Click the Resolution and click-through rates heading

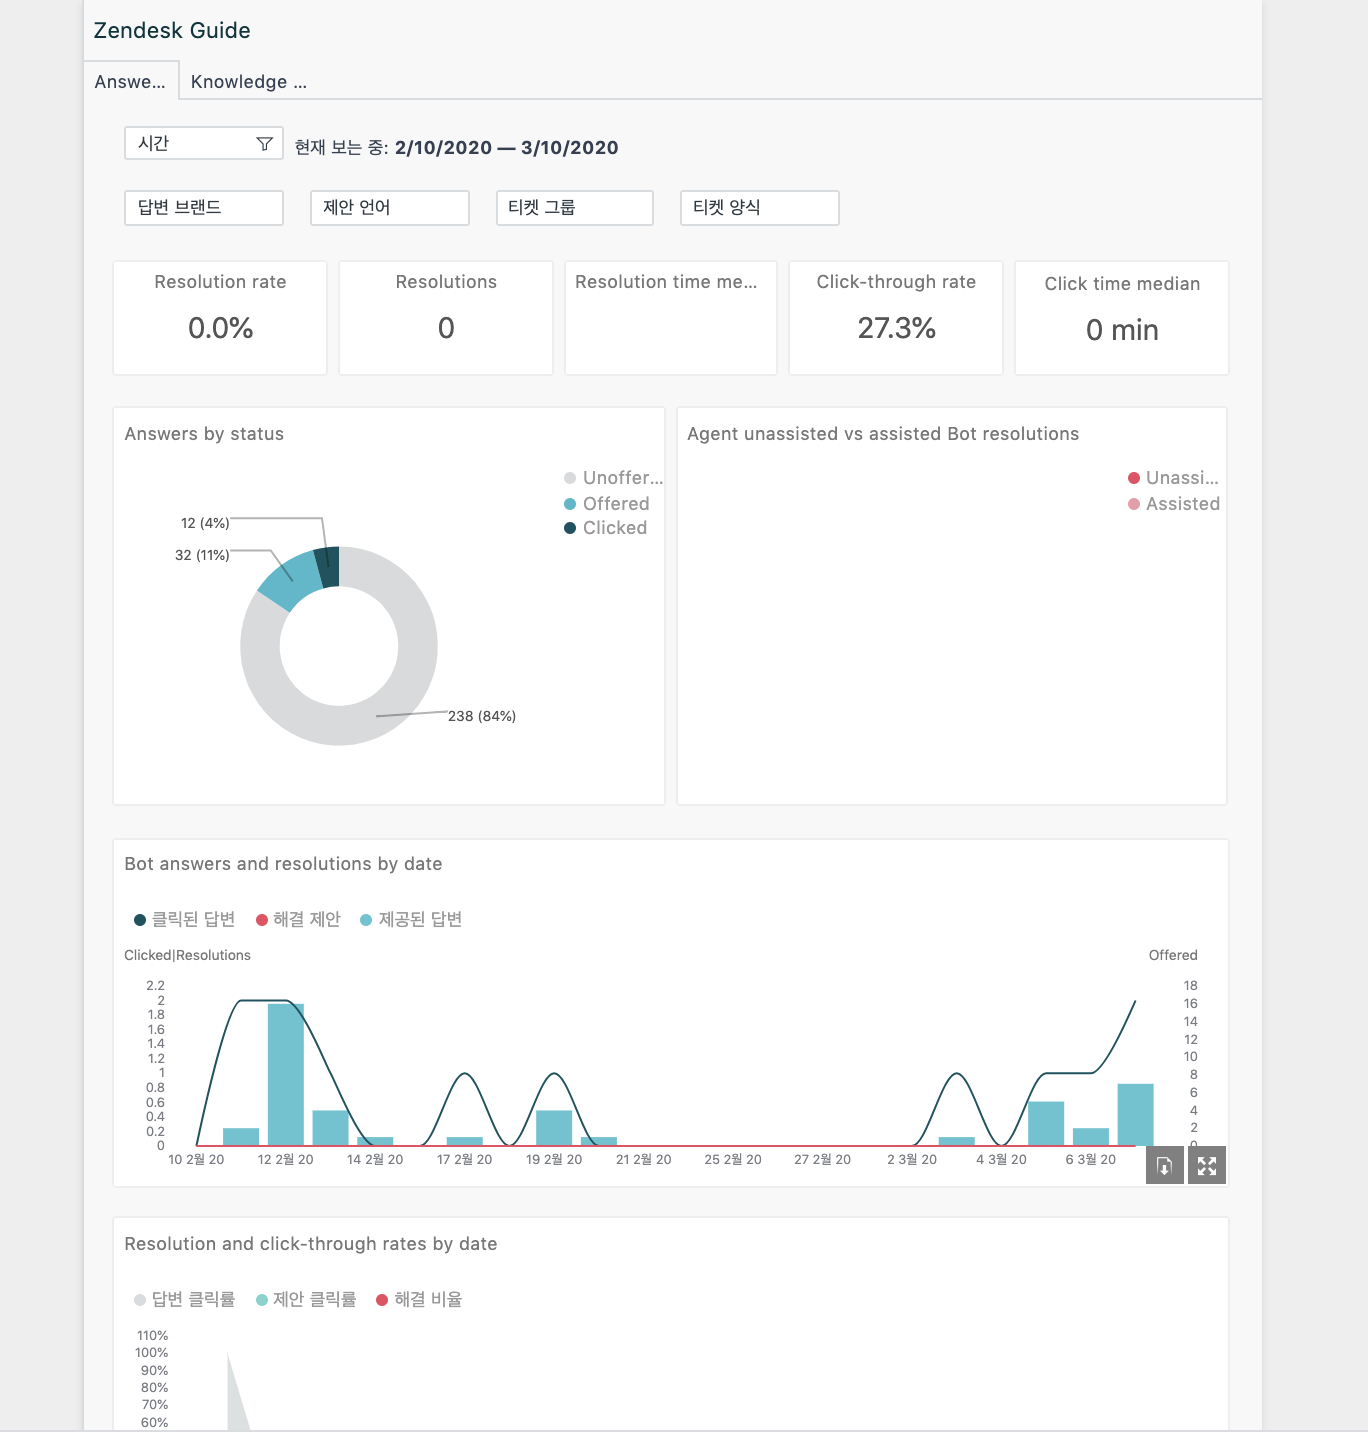click(311, 1244)
